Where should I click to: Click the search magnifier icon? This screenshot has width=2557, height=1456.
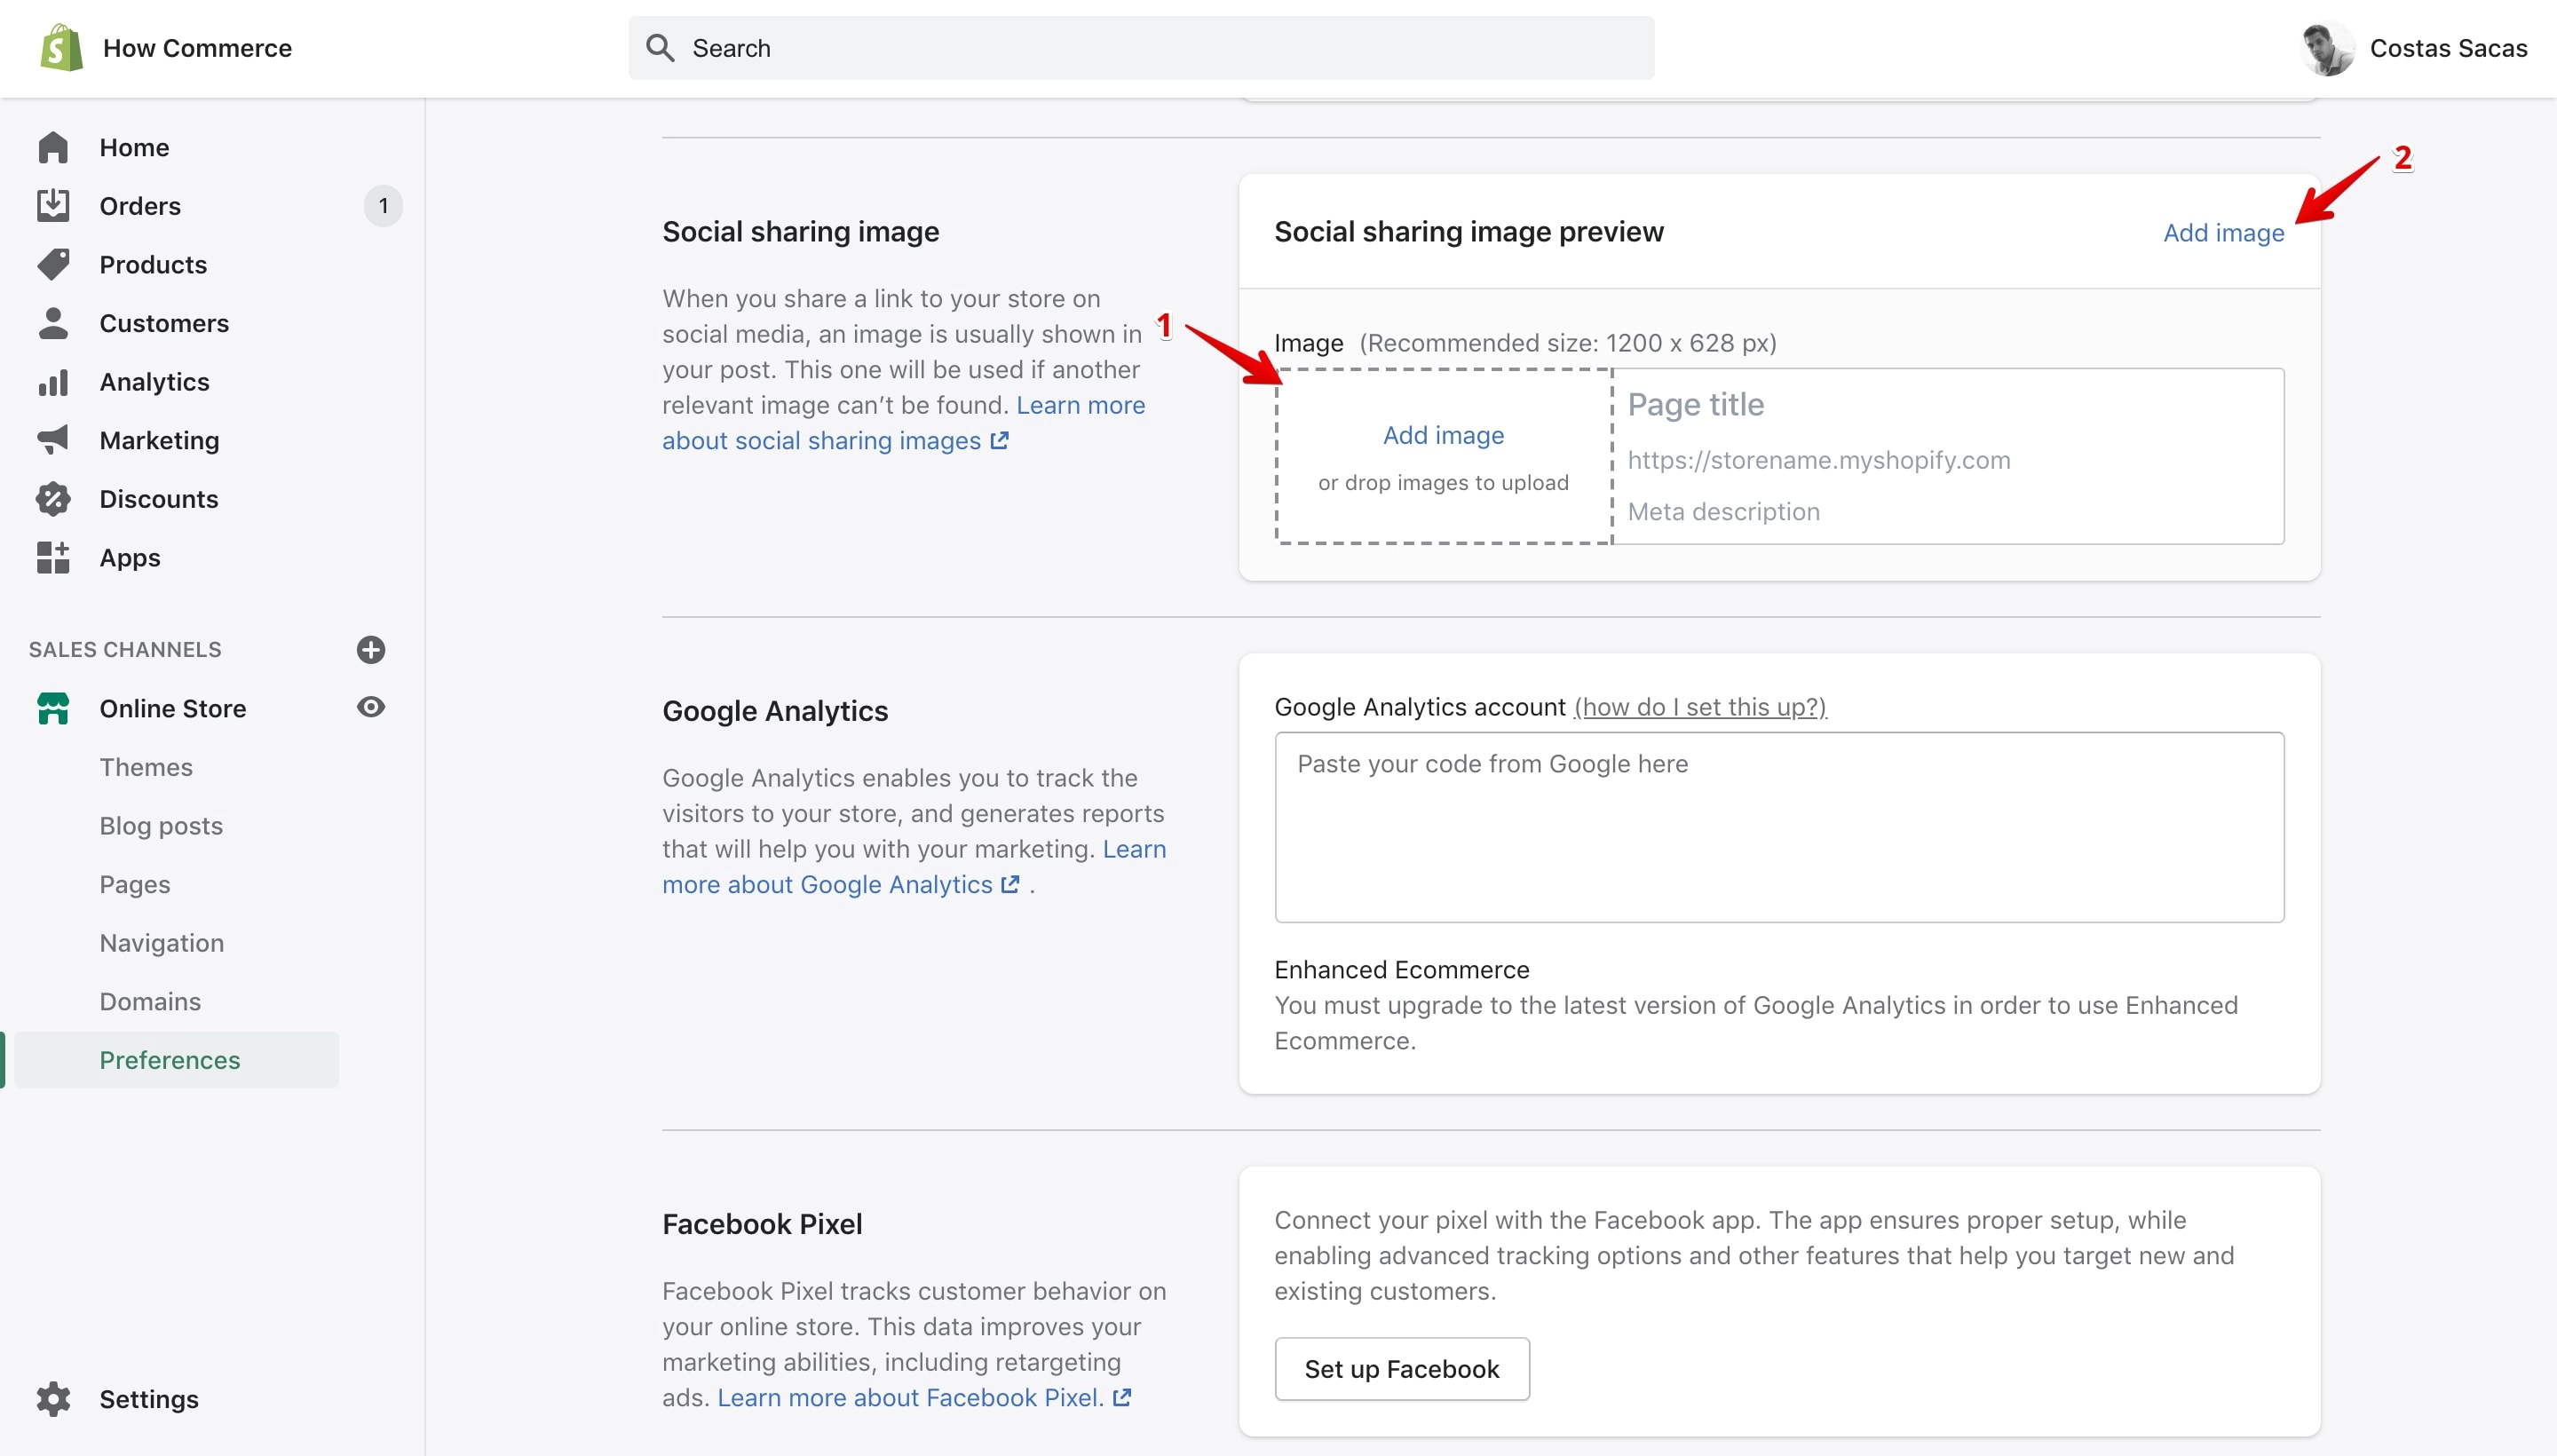pyautogui.click(x=660, y=47)
